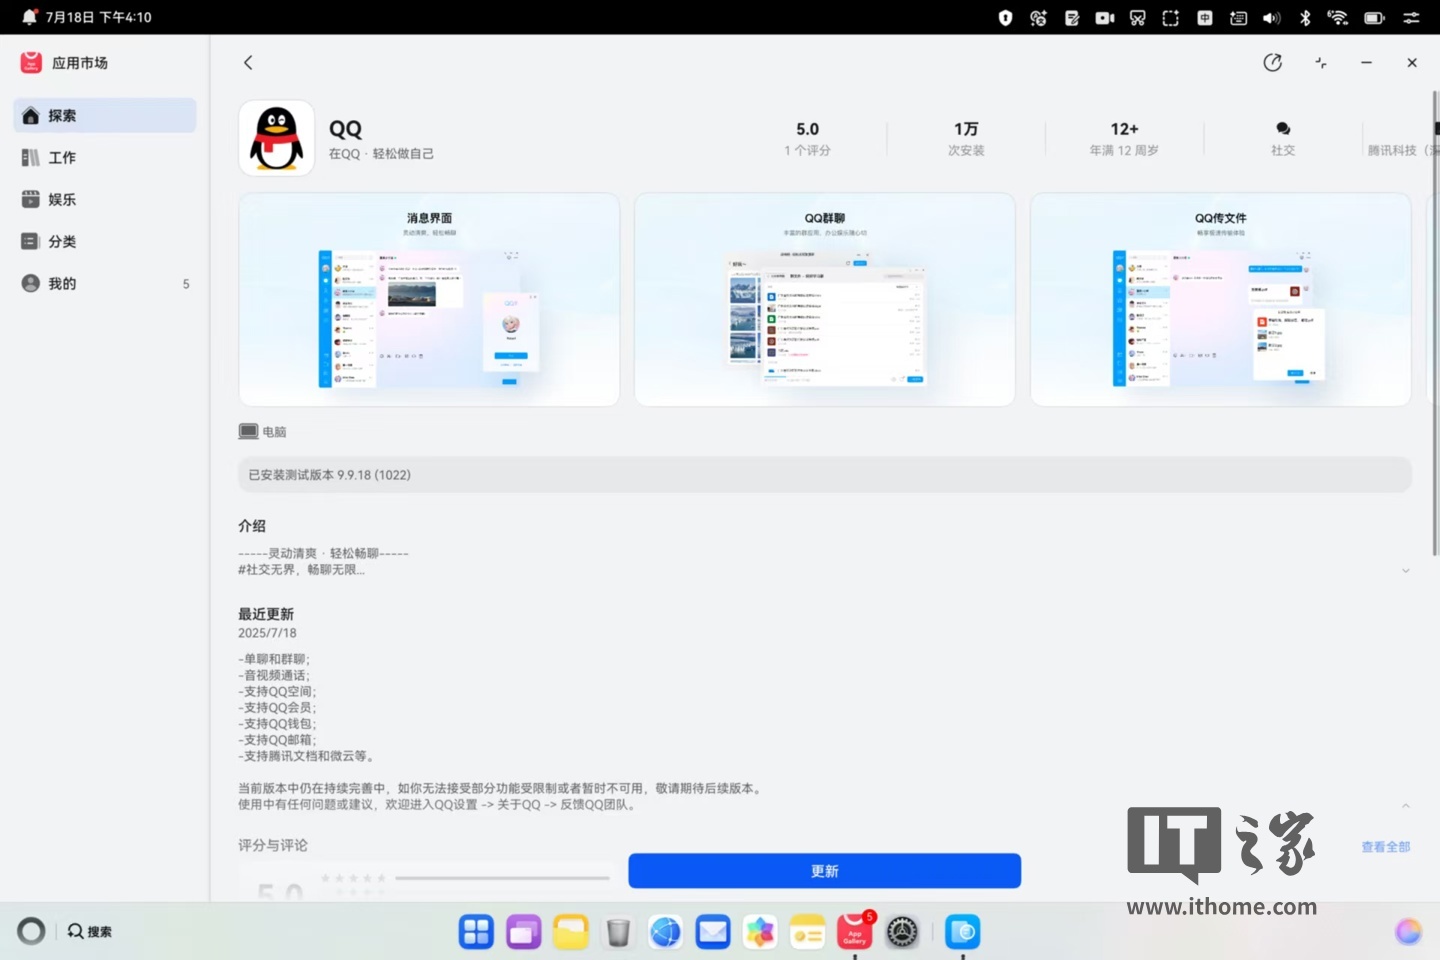The width and height of the screenshot is (1440, 960).
Task: Open Wi-Fi settings from the status bar
Action: pos(1338,16)
